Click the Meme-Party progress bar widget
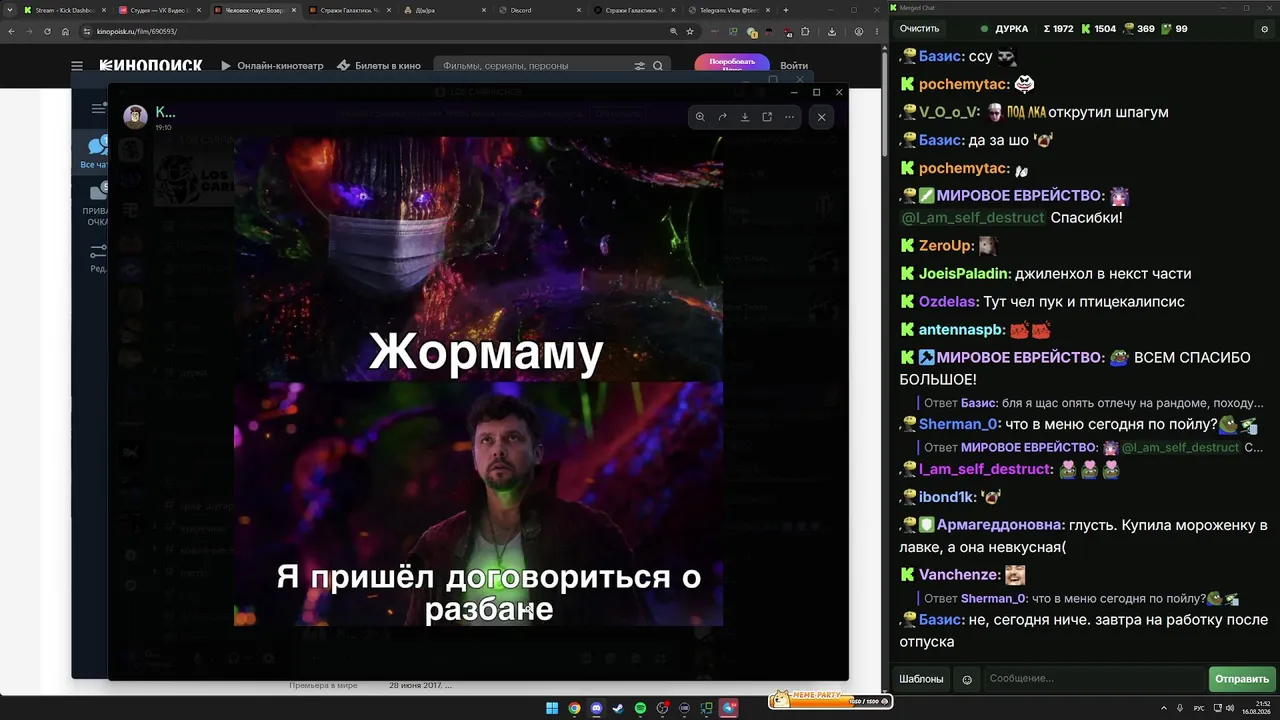Screen dimensions: 1280x720 (x=830, y=700)
